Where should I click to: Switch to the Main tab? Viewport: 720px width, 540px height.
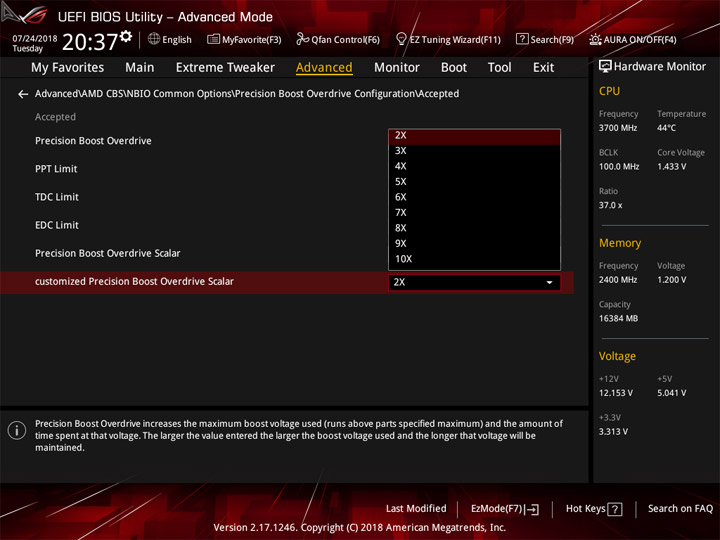[140, 68]
